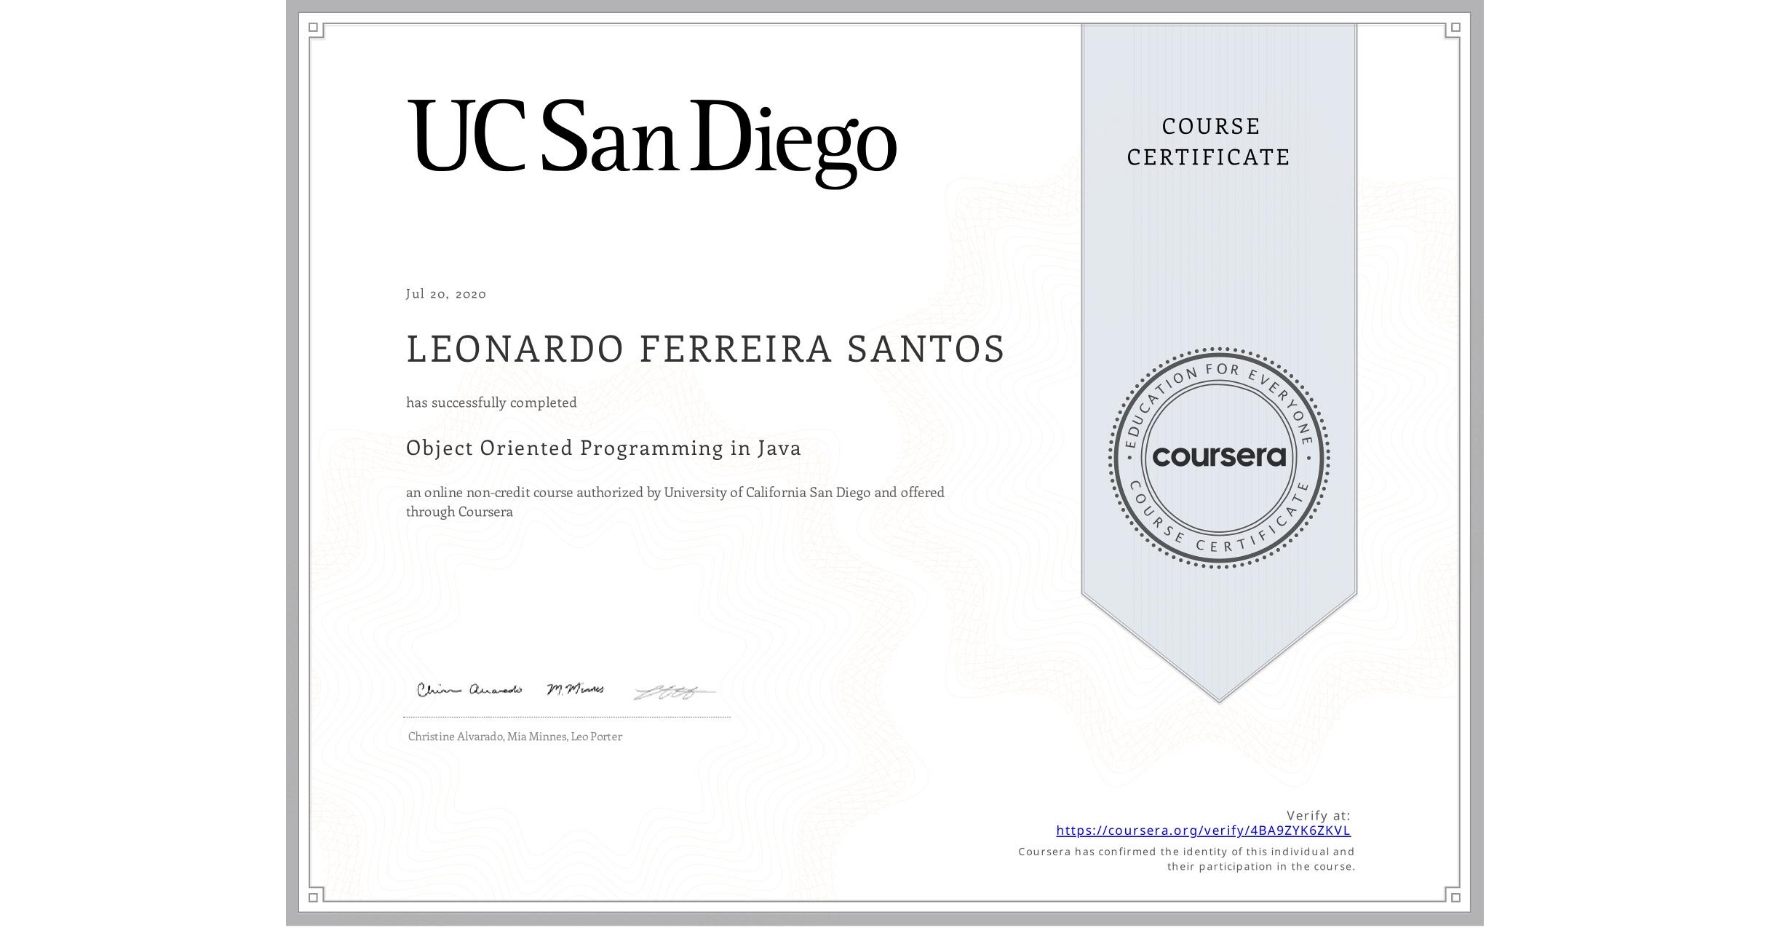
Task: Select the coursera wordmark inside the seal
Action: (1219, 458)
